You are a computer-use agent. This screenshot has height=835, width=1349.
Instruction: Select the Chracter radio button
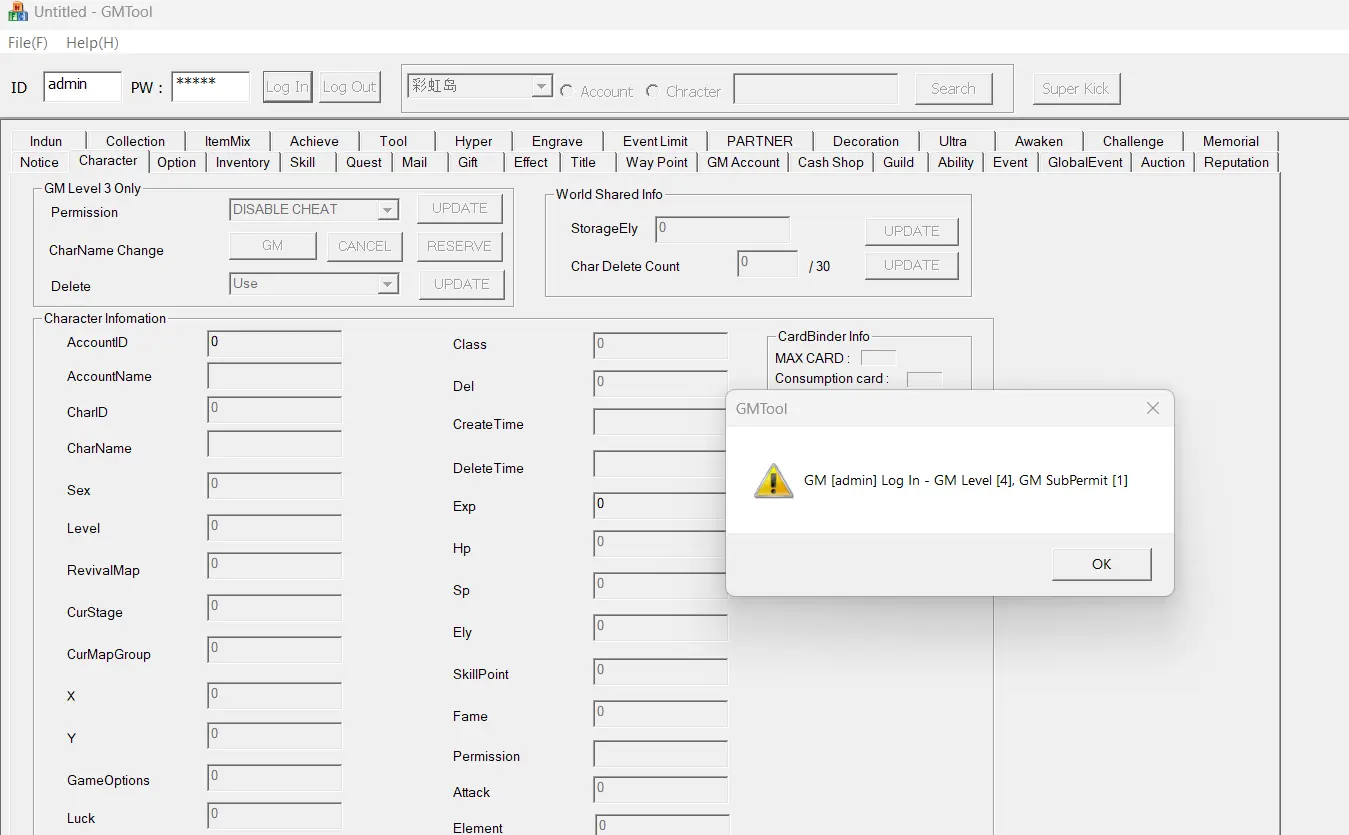point(653,91)
